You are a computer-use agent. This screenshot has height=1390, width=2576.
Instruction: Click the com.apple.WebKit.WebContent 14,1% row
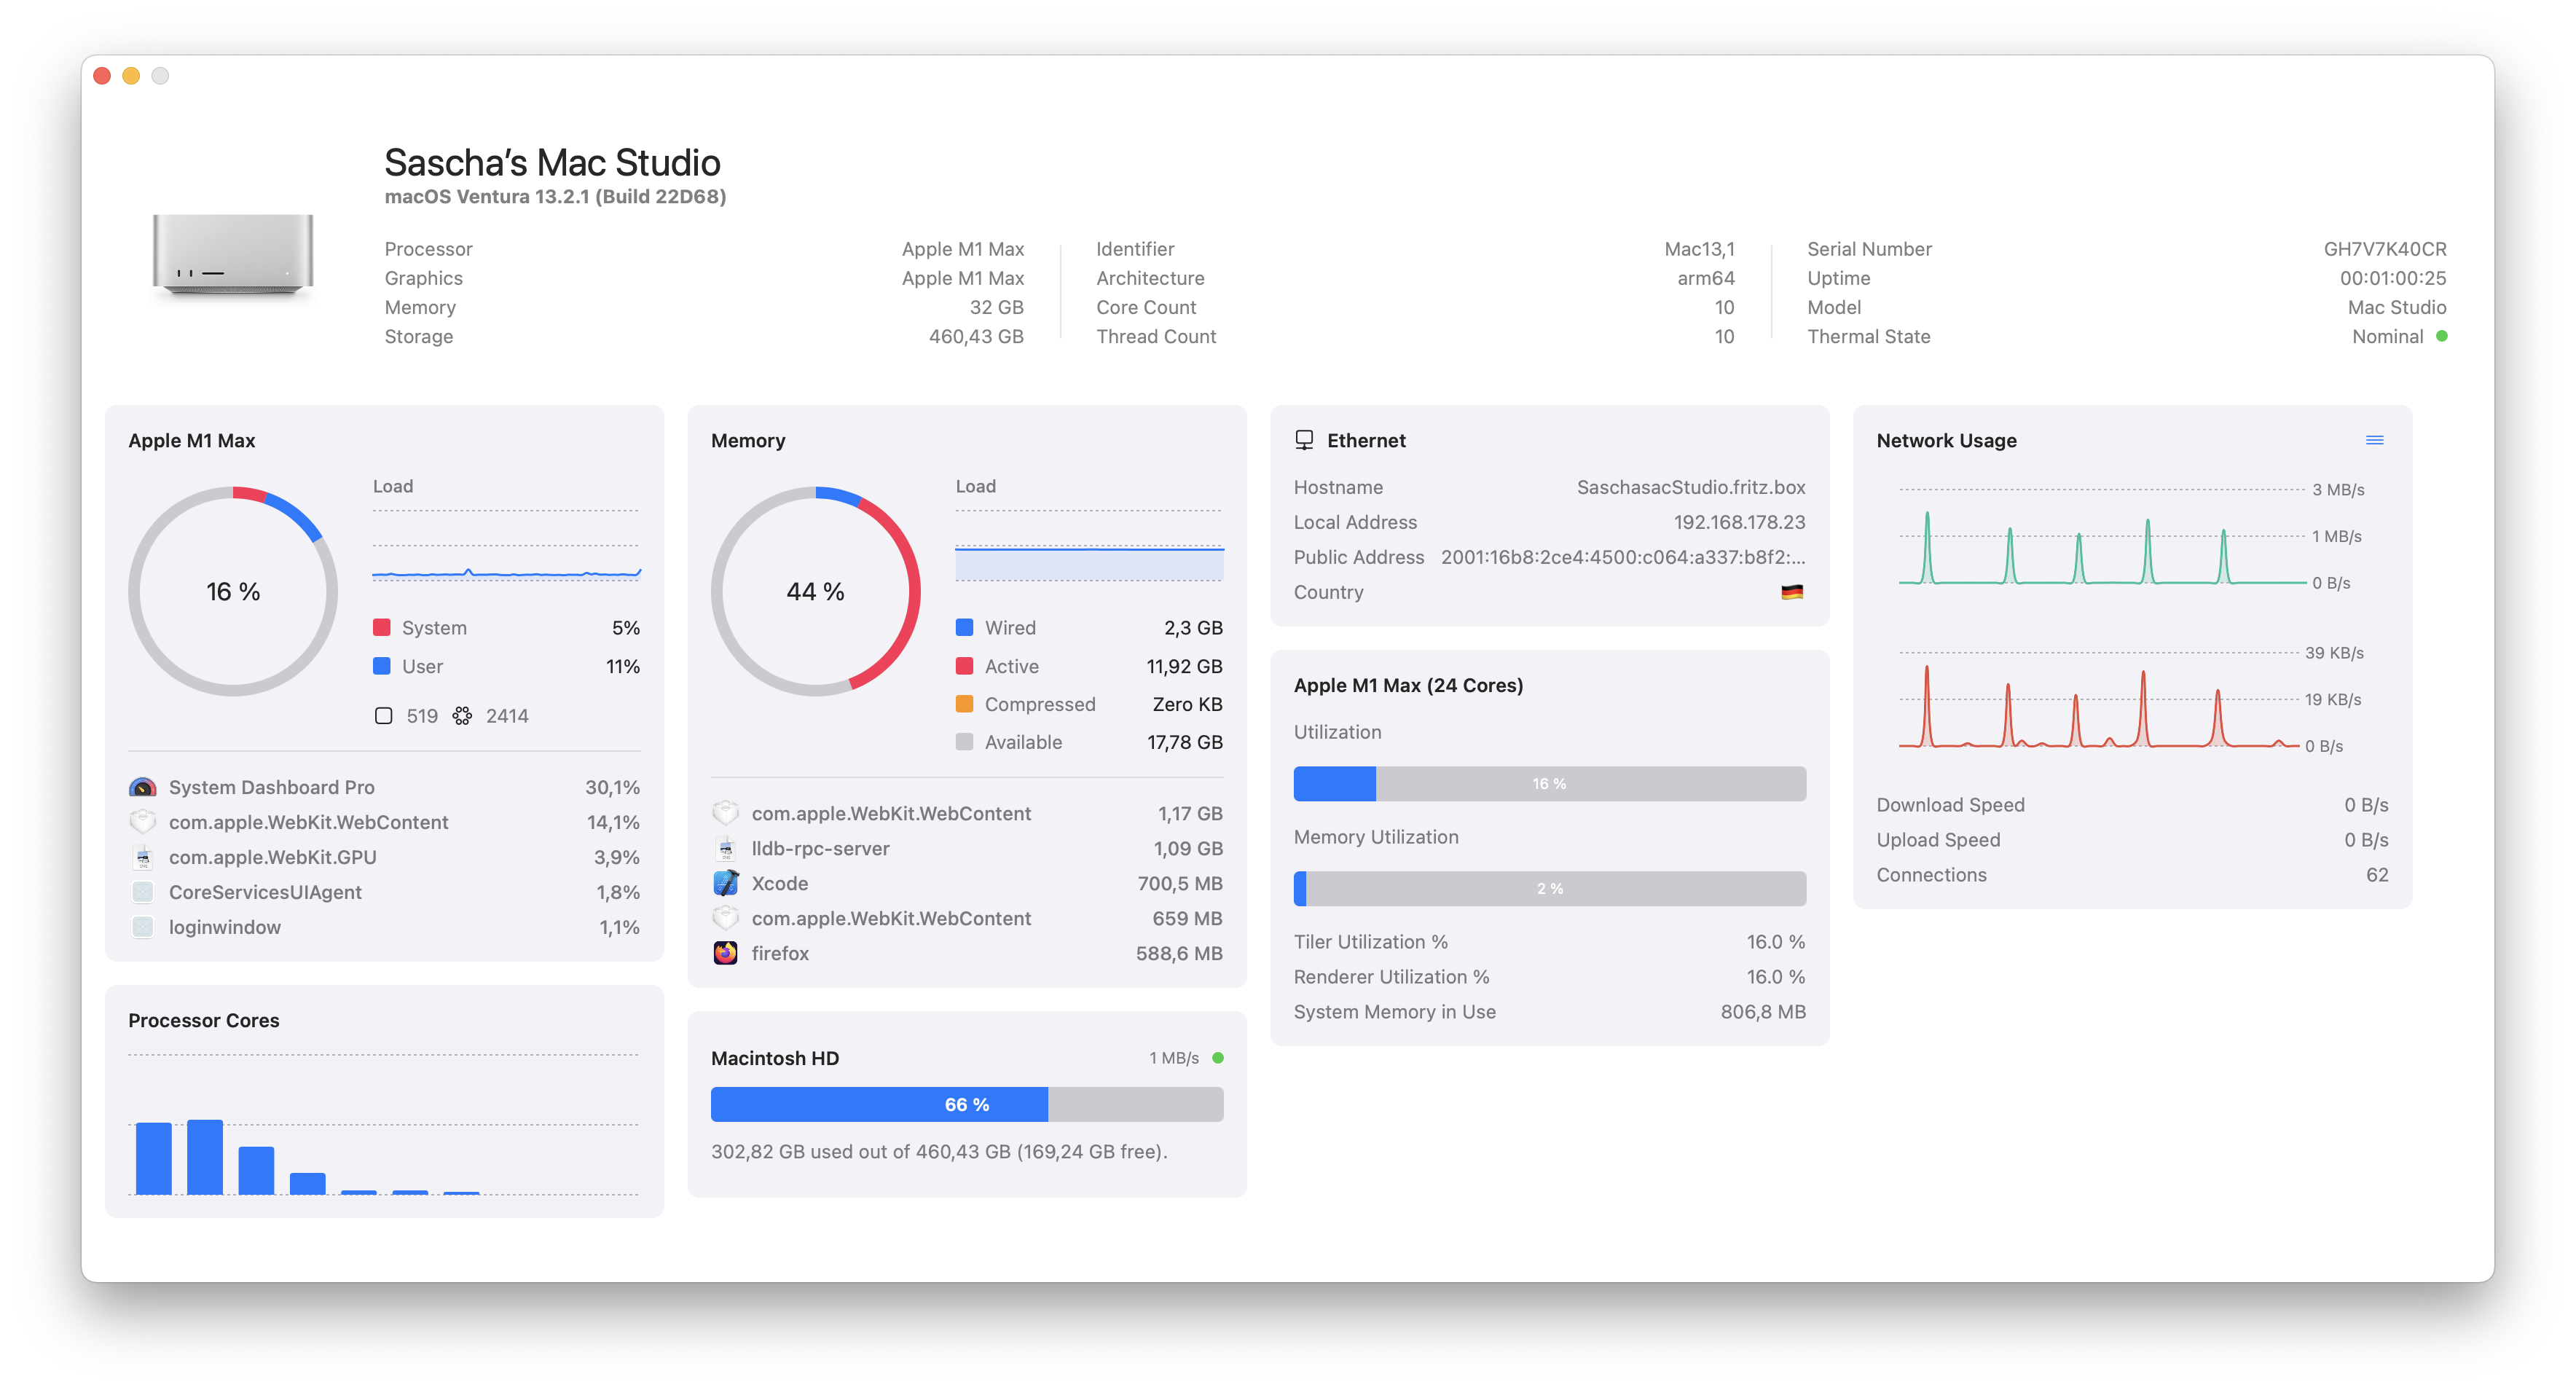(x=384, y=822)
